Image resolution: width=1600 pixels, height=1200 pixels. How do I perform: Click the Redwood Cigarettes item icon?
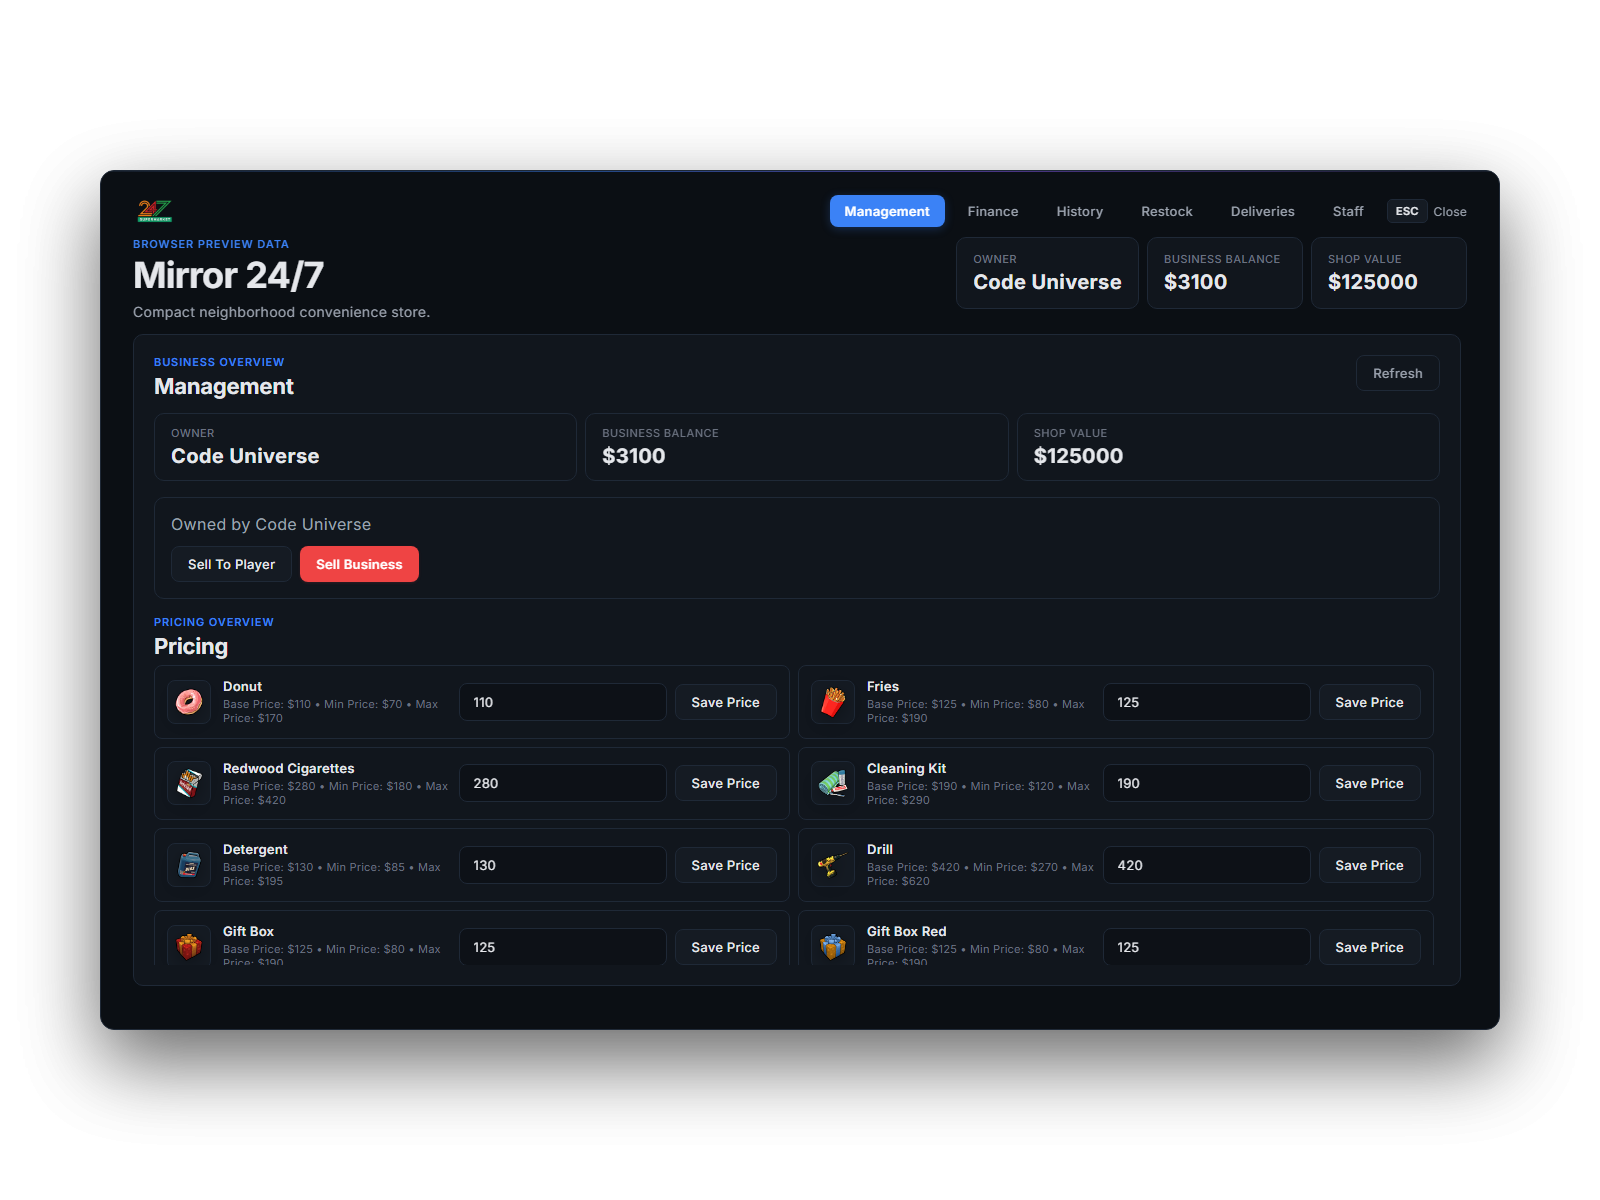pyautogui.click(x=189, y=784)
